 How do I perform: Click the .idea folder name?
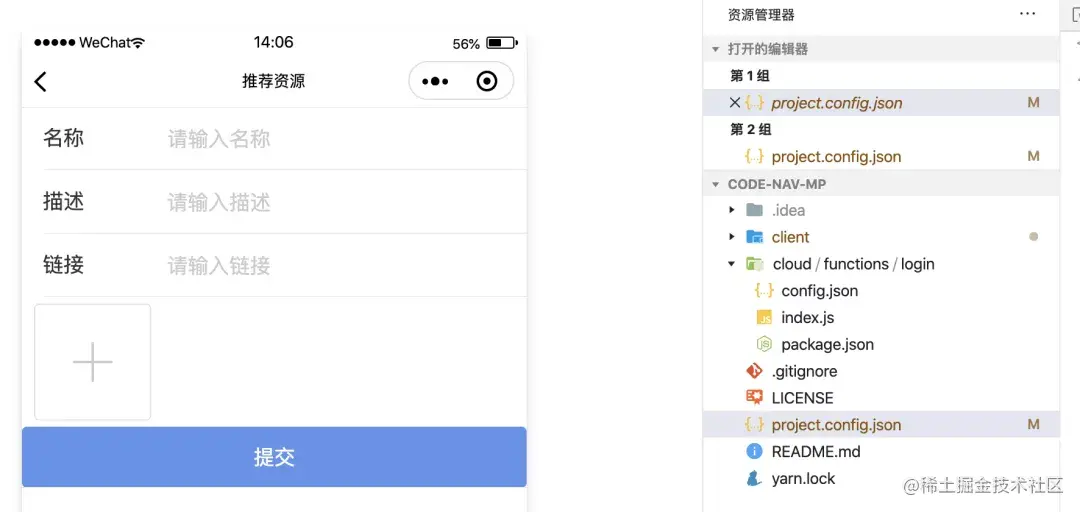(x=788, y=210)
